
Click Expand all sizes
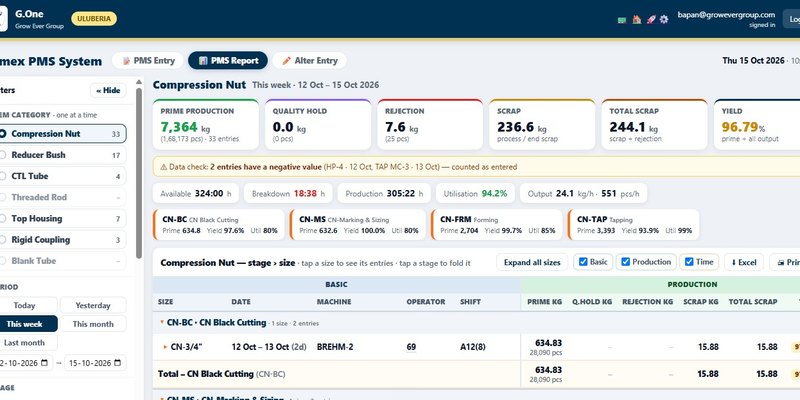532,262
